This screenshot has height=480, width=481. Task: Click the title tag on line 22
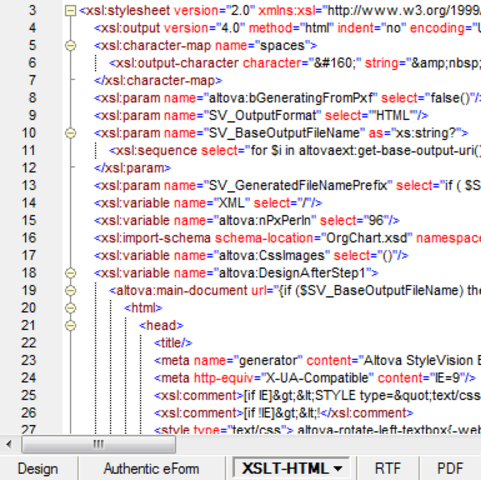pyautogui.click(x=173, y=343)
